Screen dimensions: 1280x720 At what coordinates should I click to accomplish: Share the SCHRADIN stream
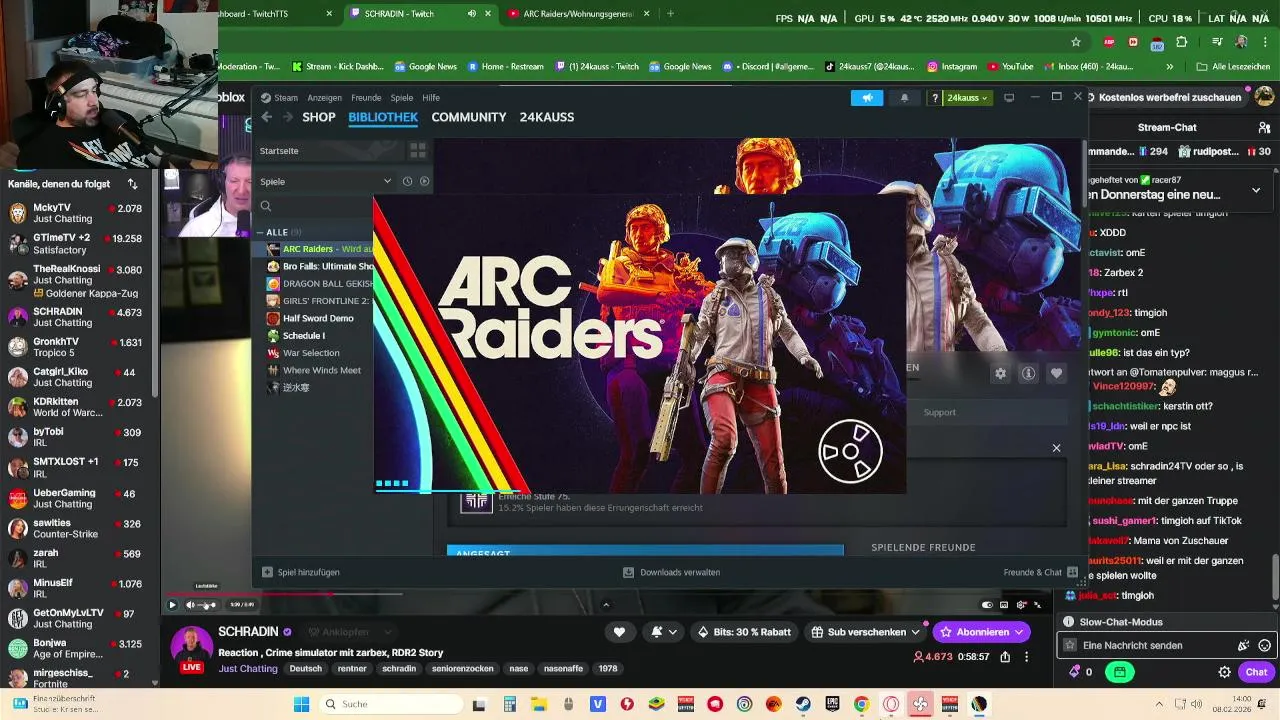point(1005,657)
